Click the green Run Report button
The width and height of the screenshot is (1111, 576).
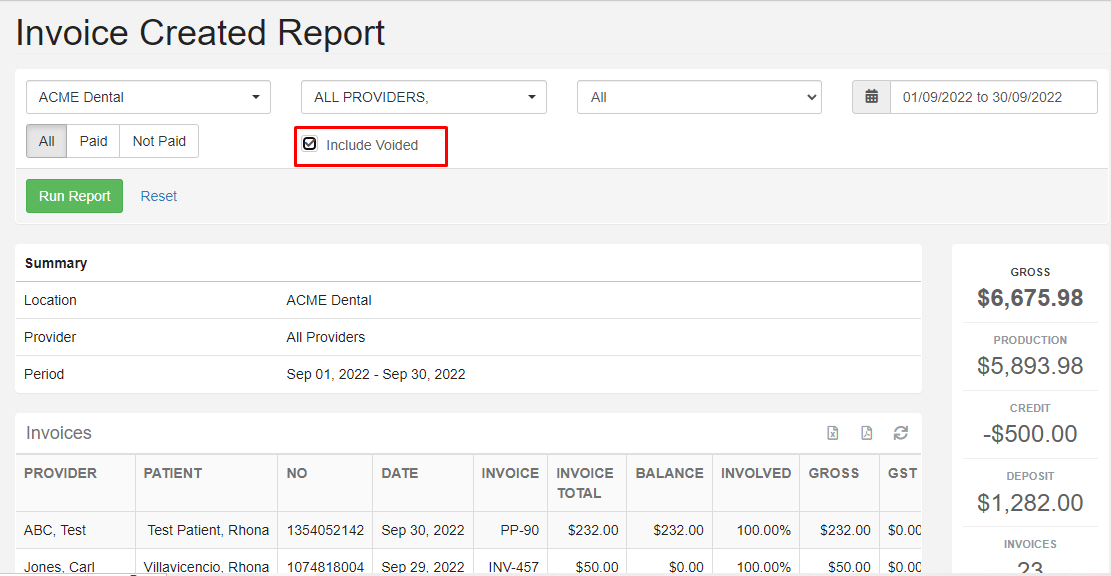tap(74, 196)
